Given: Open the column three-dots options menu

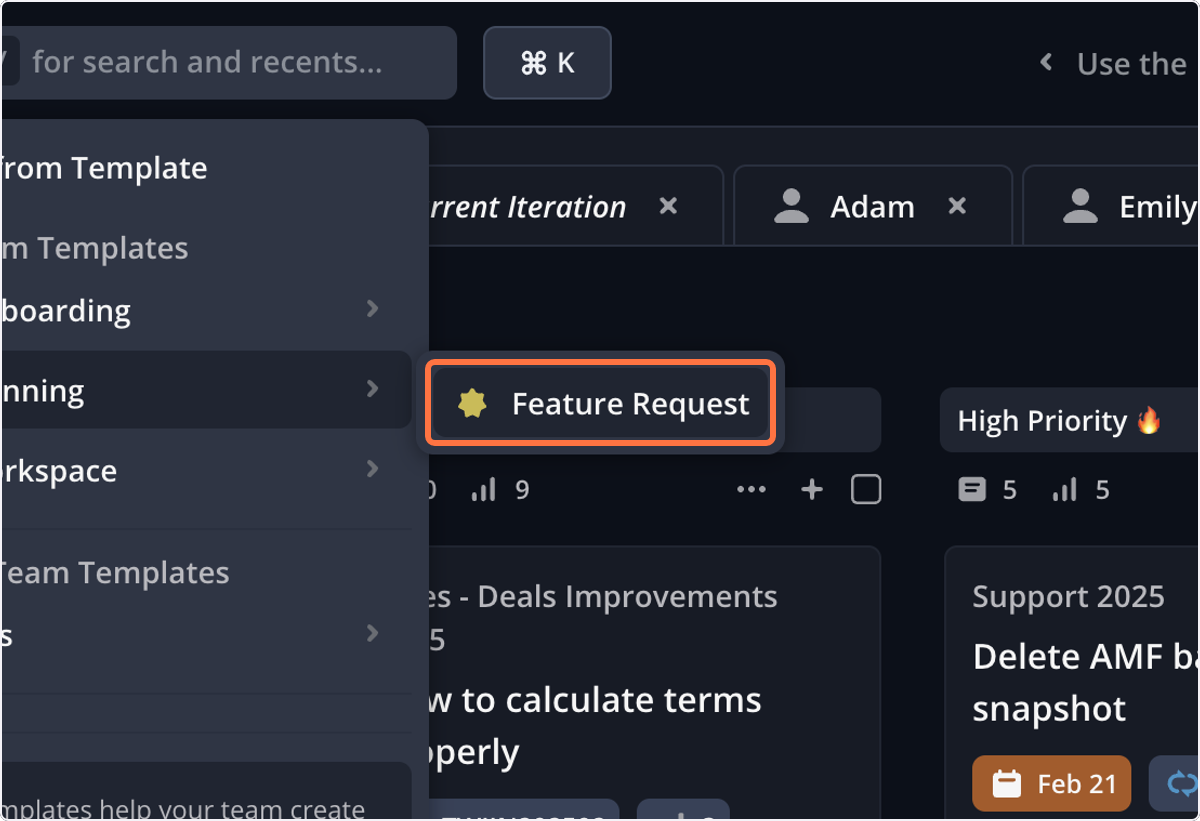Looking at the screenshot, I should (751, 490).
